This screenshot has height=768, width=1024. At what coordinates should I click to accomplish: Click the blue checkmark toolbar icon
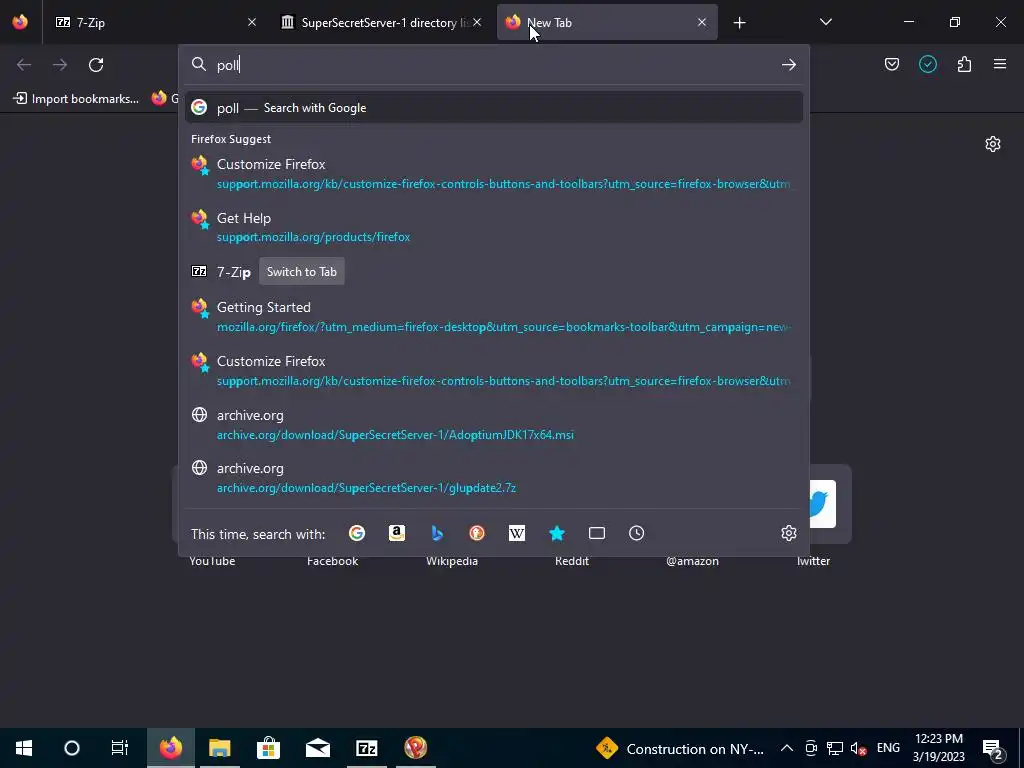click(x=928, y=64)
